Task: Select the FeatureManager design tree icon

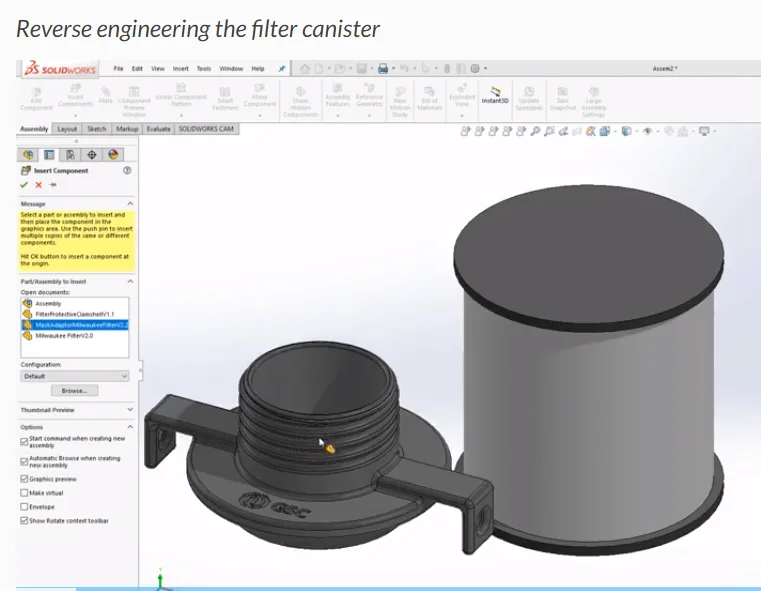Action: tap(28, 155)
